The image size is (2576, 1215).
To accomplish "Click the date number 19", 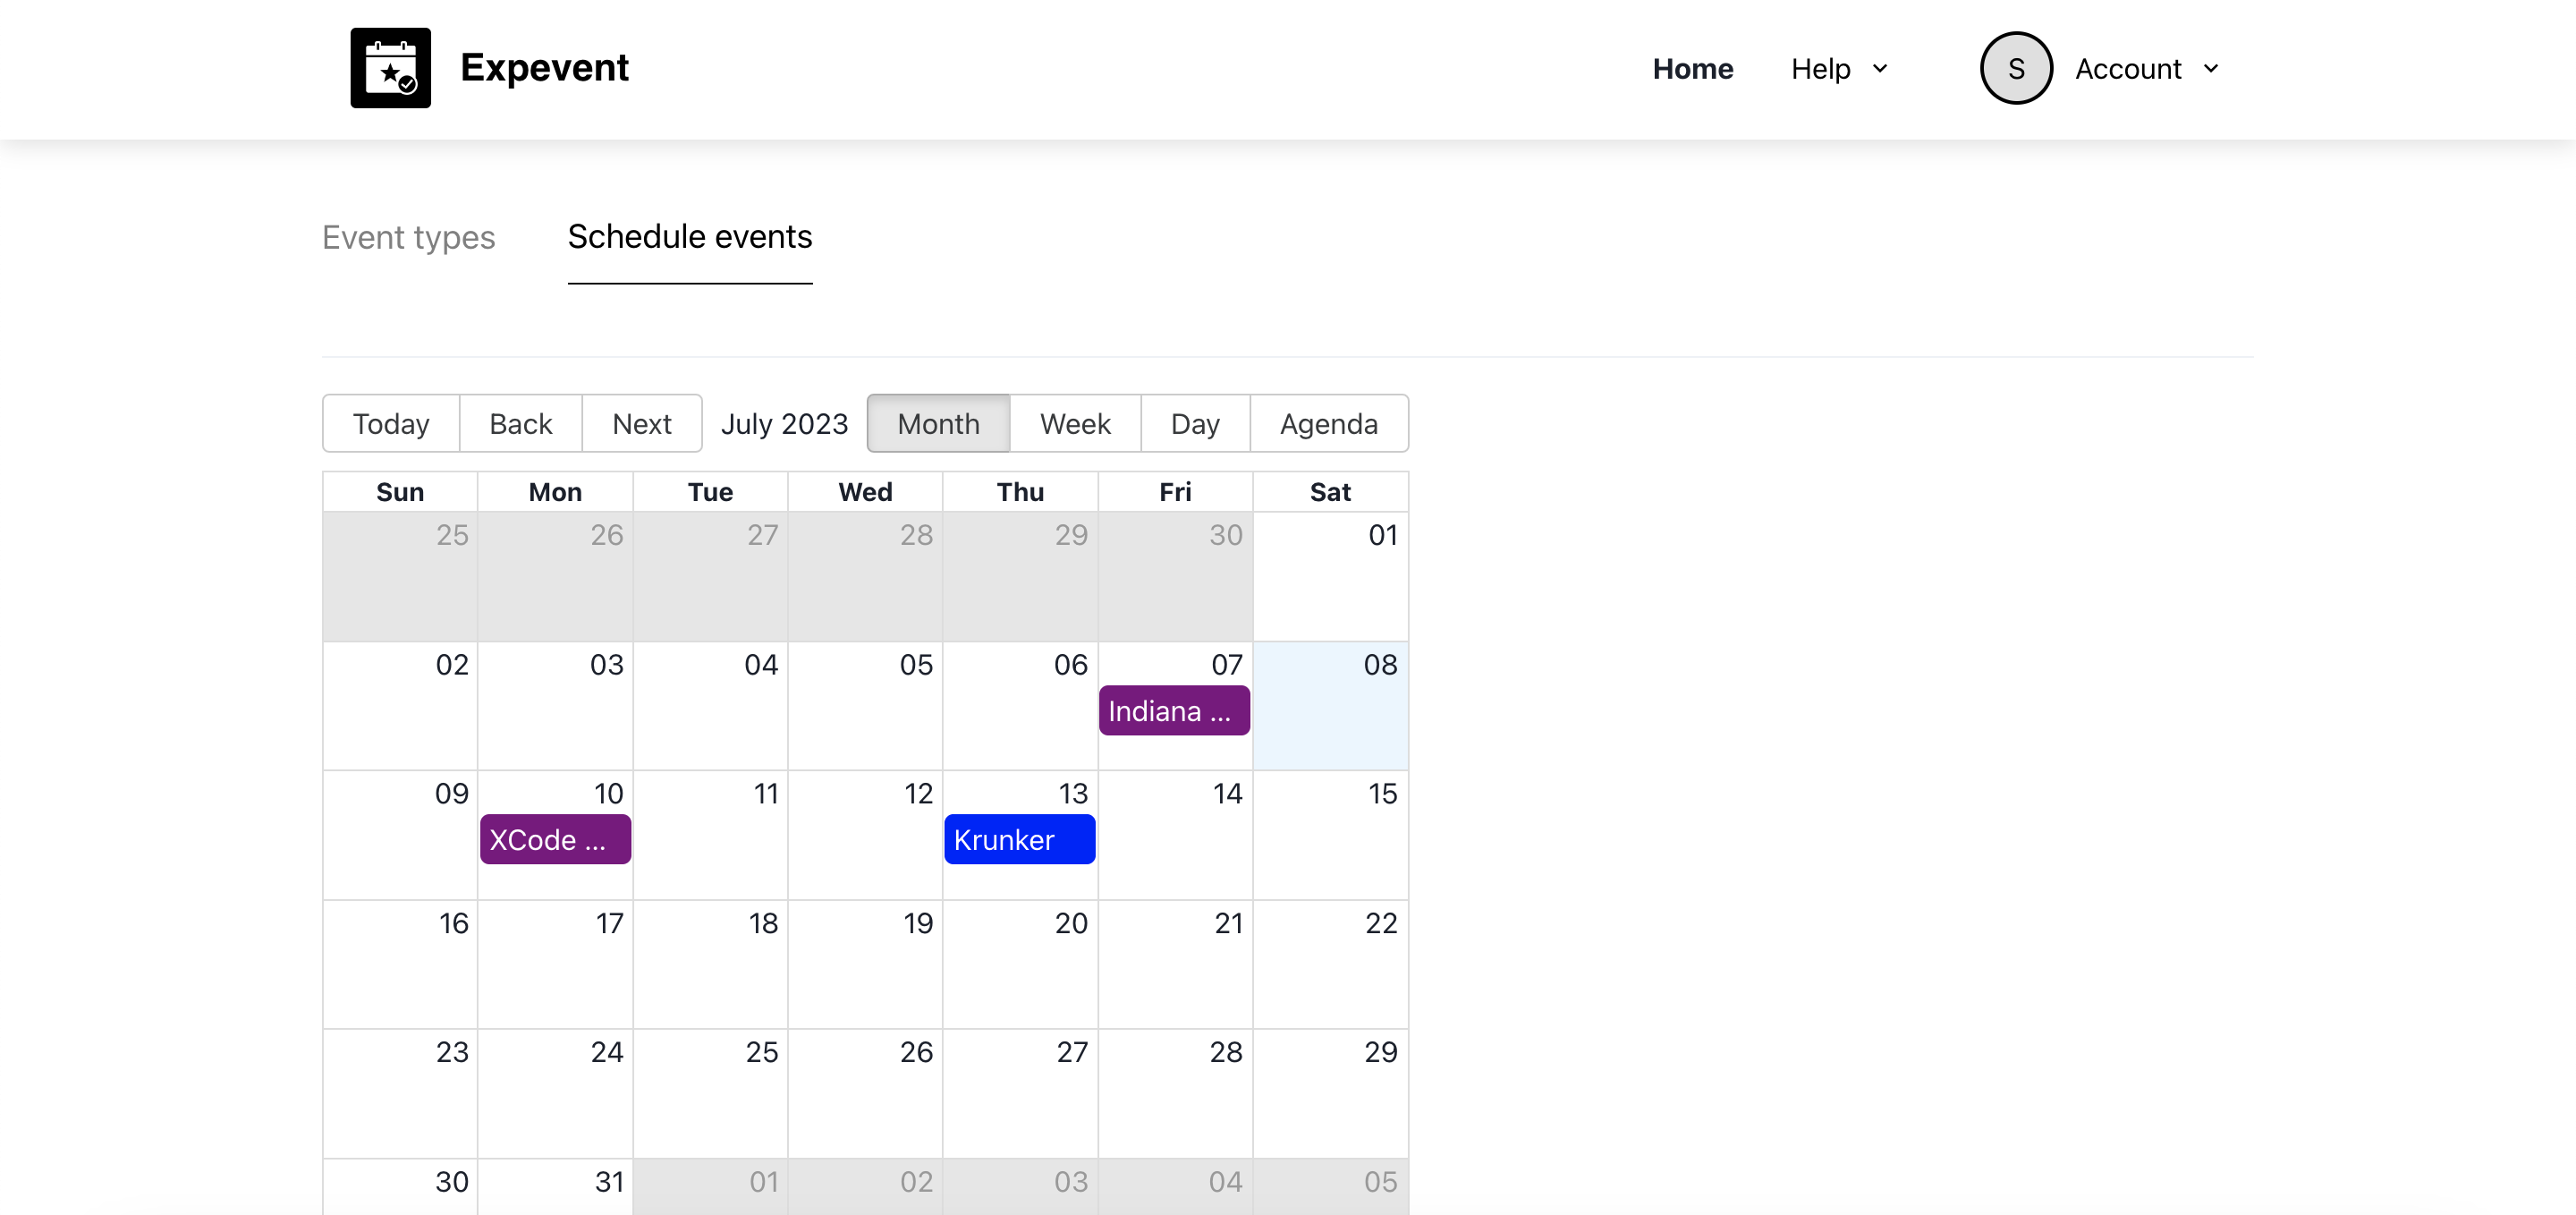I will (x=918, y=923).
